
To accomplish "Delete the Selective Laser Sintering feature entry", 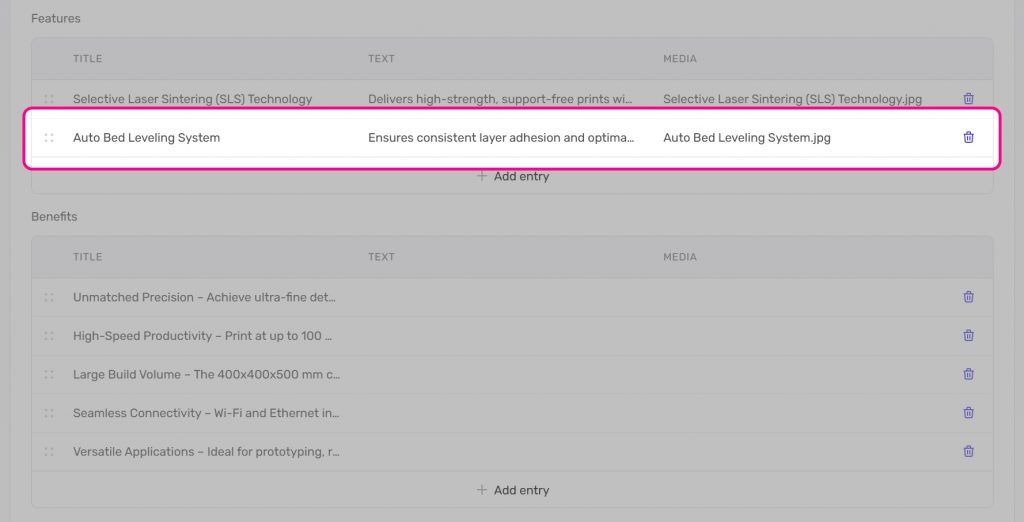I will [968, 99].
